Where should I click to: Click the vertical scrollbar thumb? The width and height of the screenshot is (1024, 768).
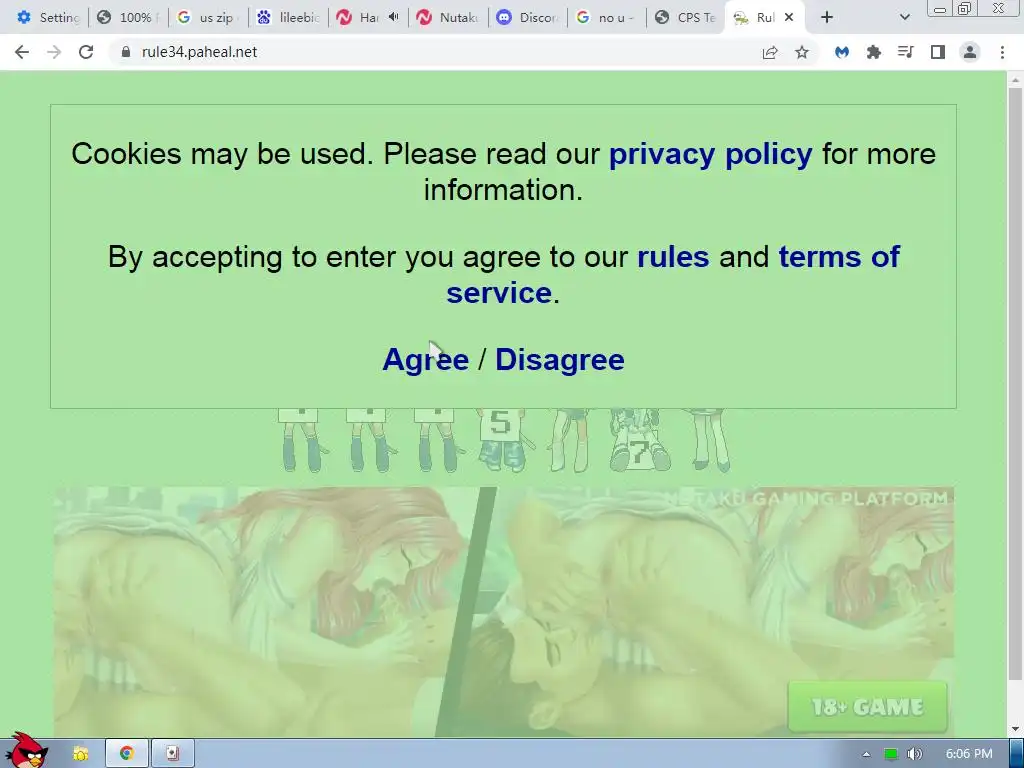pos(1015,384)
